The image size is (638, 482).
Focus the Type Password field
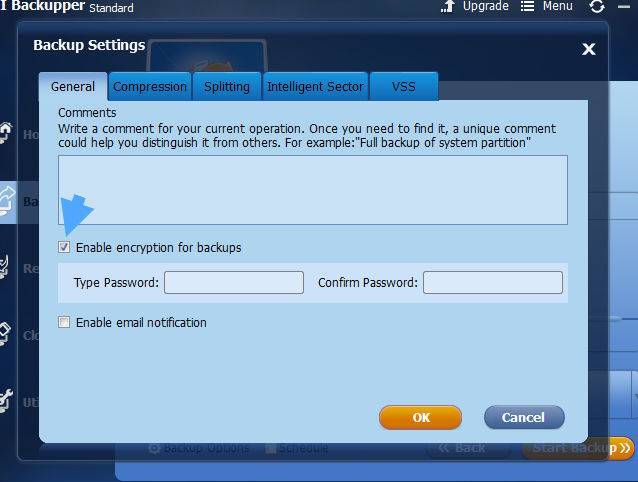[x=234, y=283]
